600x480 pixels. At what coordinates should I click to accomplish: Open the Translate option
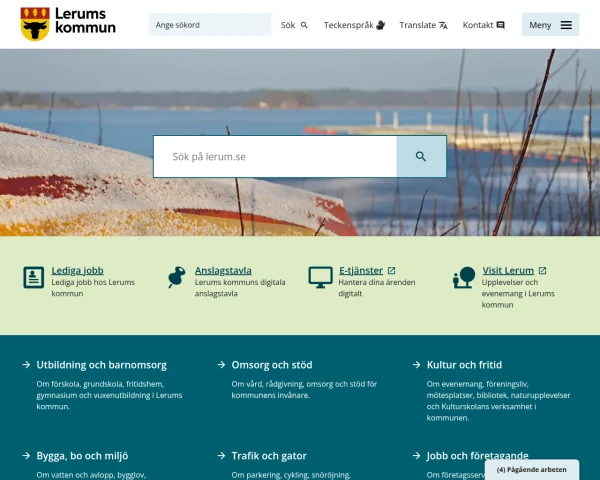click(423, 25)
